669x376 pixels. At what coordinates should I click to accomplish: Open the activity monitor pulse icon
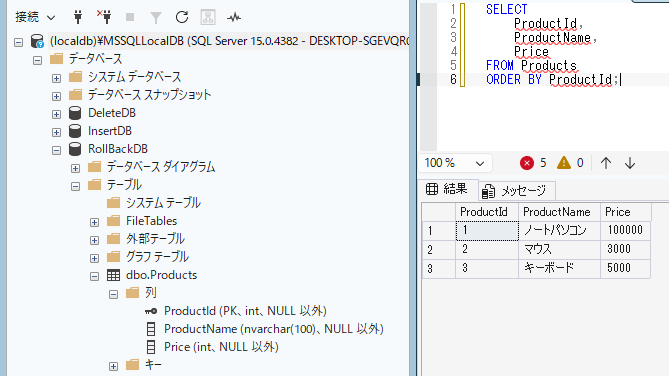pos(234,17)
